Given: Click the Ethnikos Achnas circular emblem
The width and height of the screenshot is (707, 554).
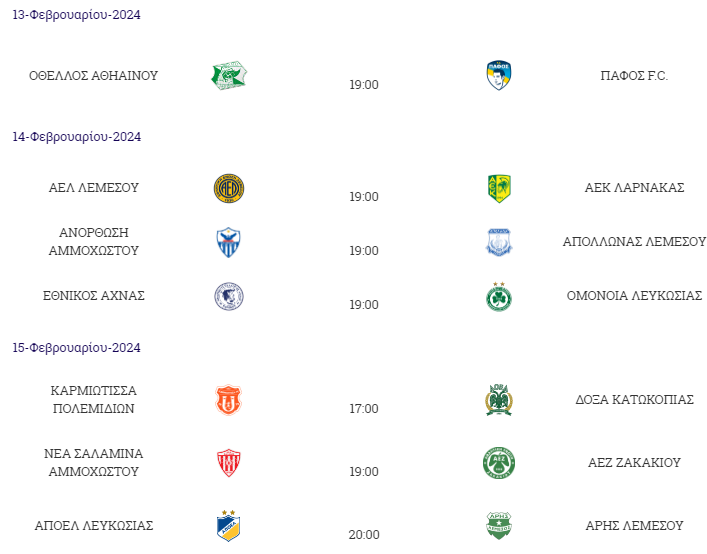Looking at the screenshot, I should 229,297.
